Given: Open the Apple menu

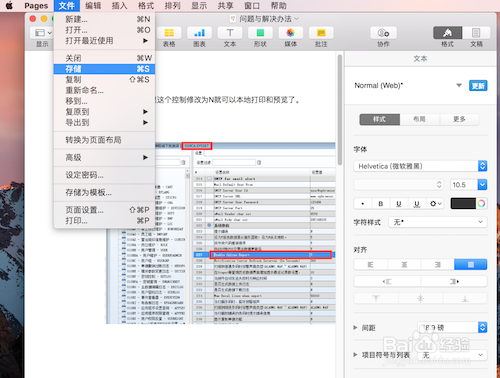Looking at the screenshot, I should coord(9,5).
